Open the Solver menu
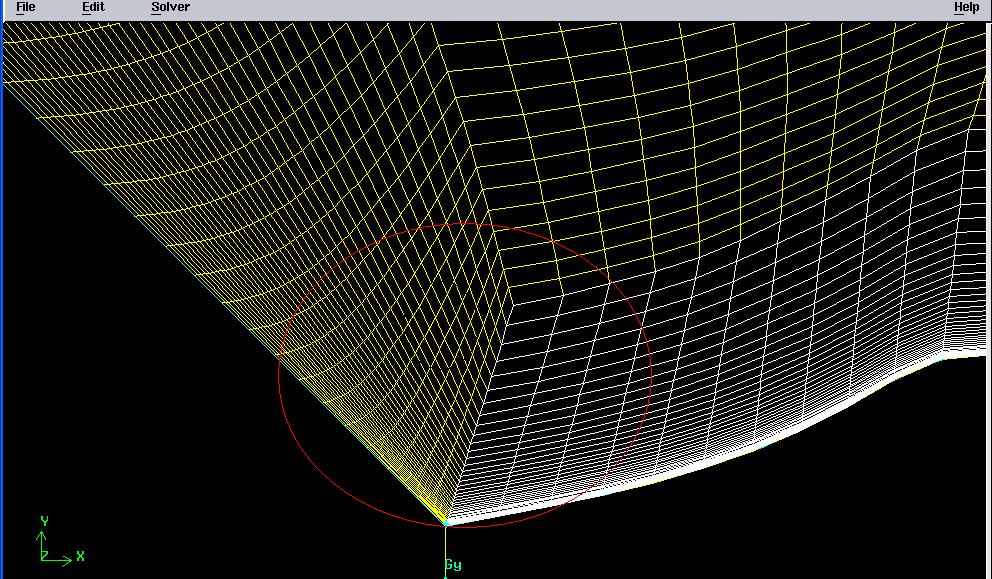The height and width of the screenshot is (579, 992). [170, 7]
